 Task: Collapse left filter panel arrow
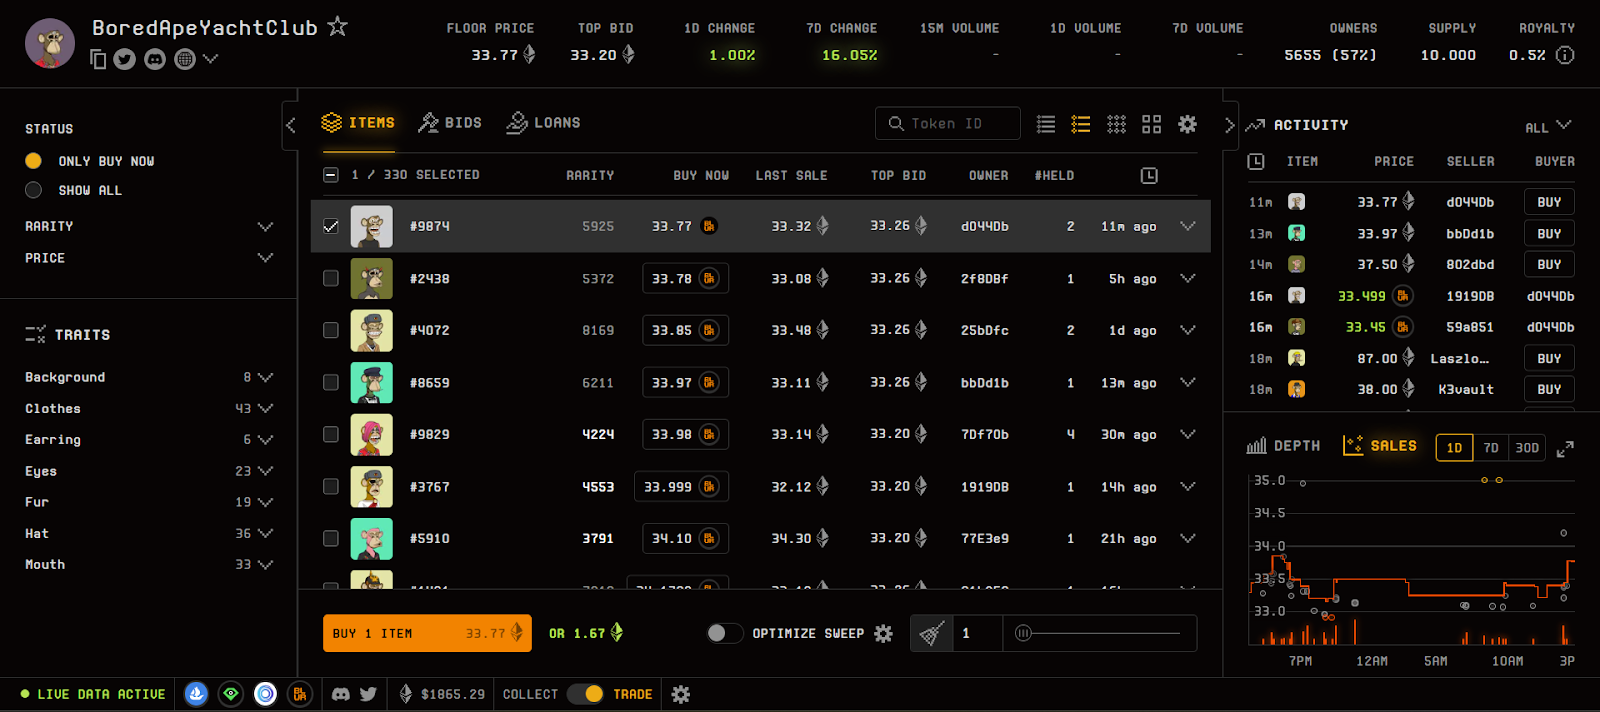point(291,125)
